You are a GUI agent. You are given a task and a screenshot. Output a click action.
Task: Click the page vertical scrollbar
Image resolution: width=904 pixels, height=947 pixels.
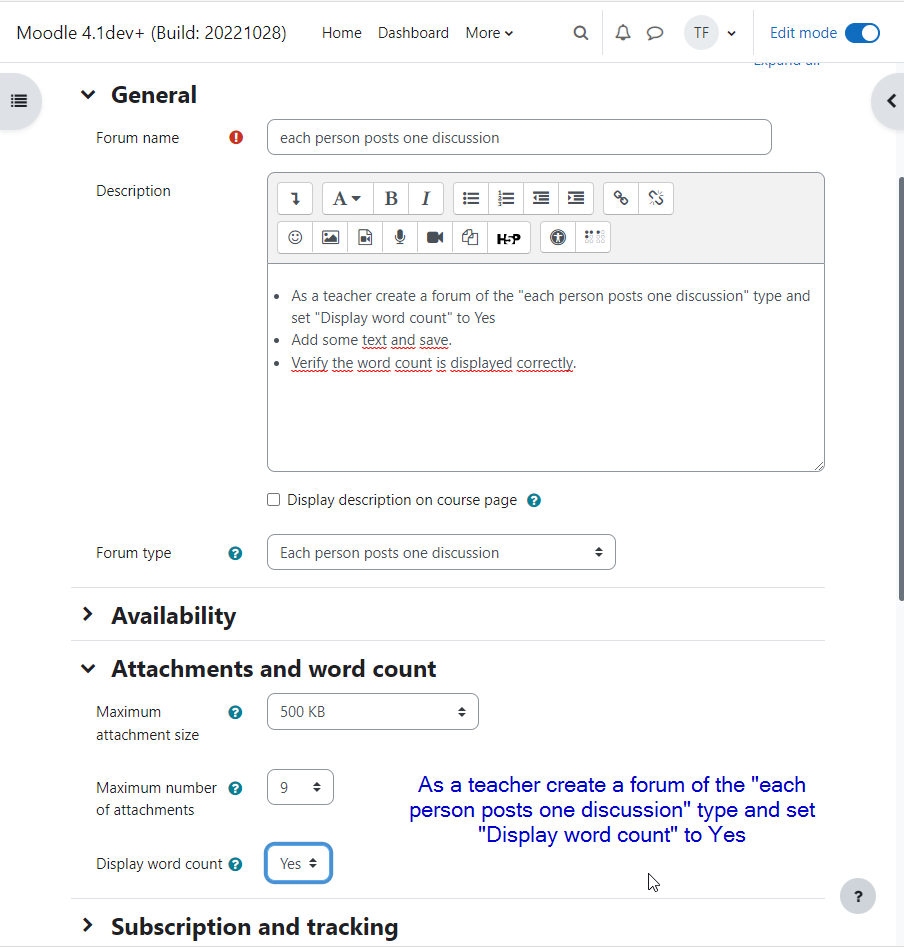click(900, 388)
